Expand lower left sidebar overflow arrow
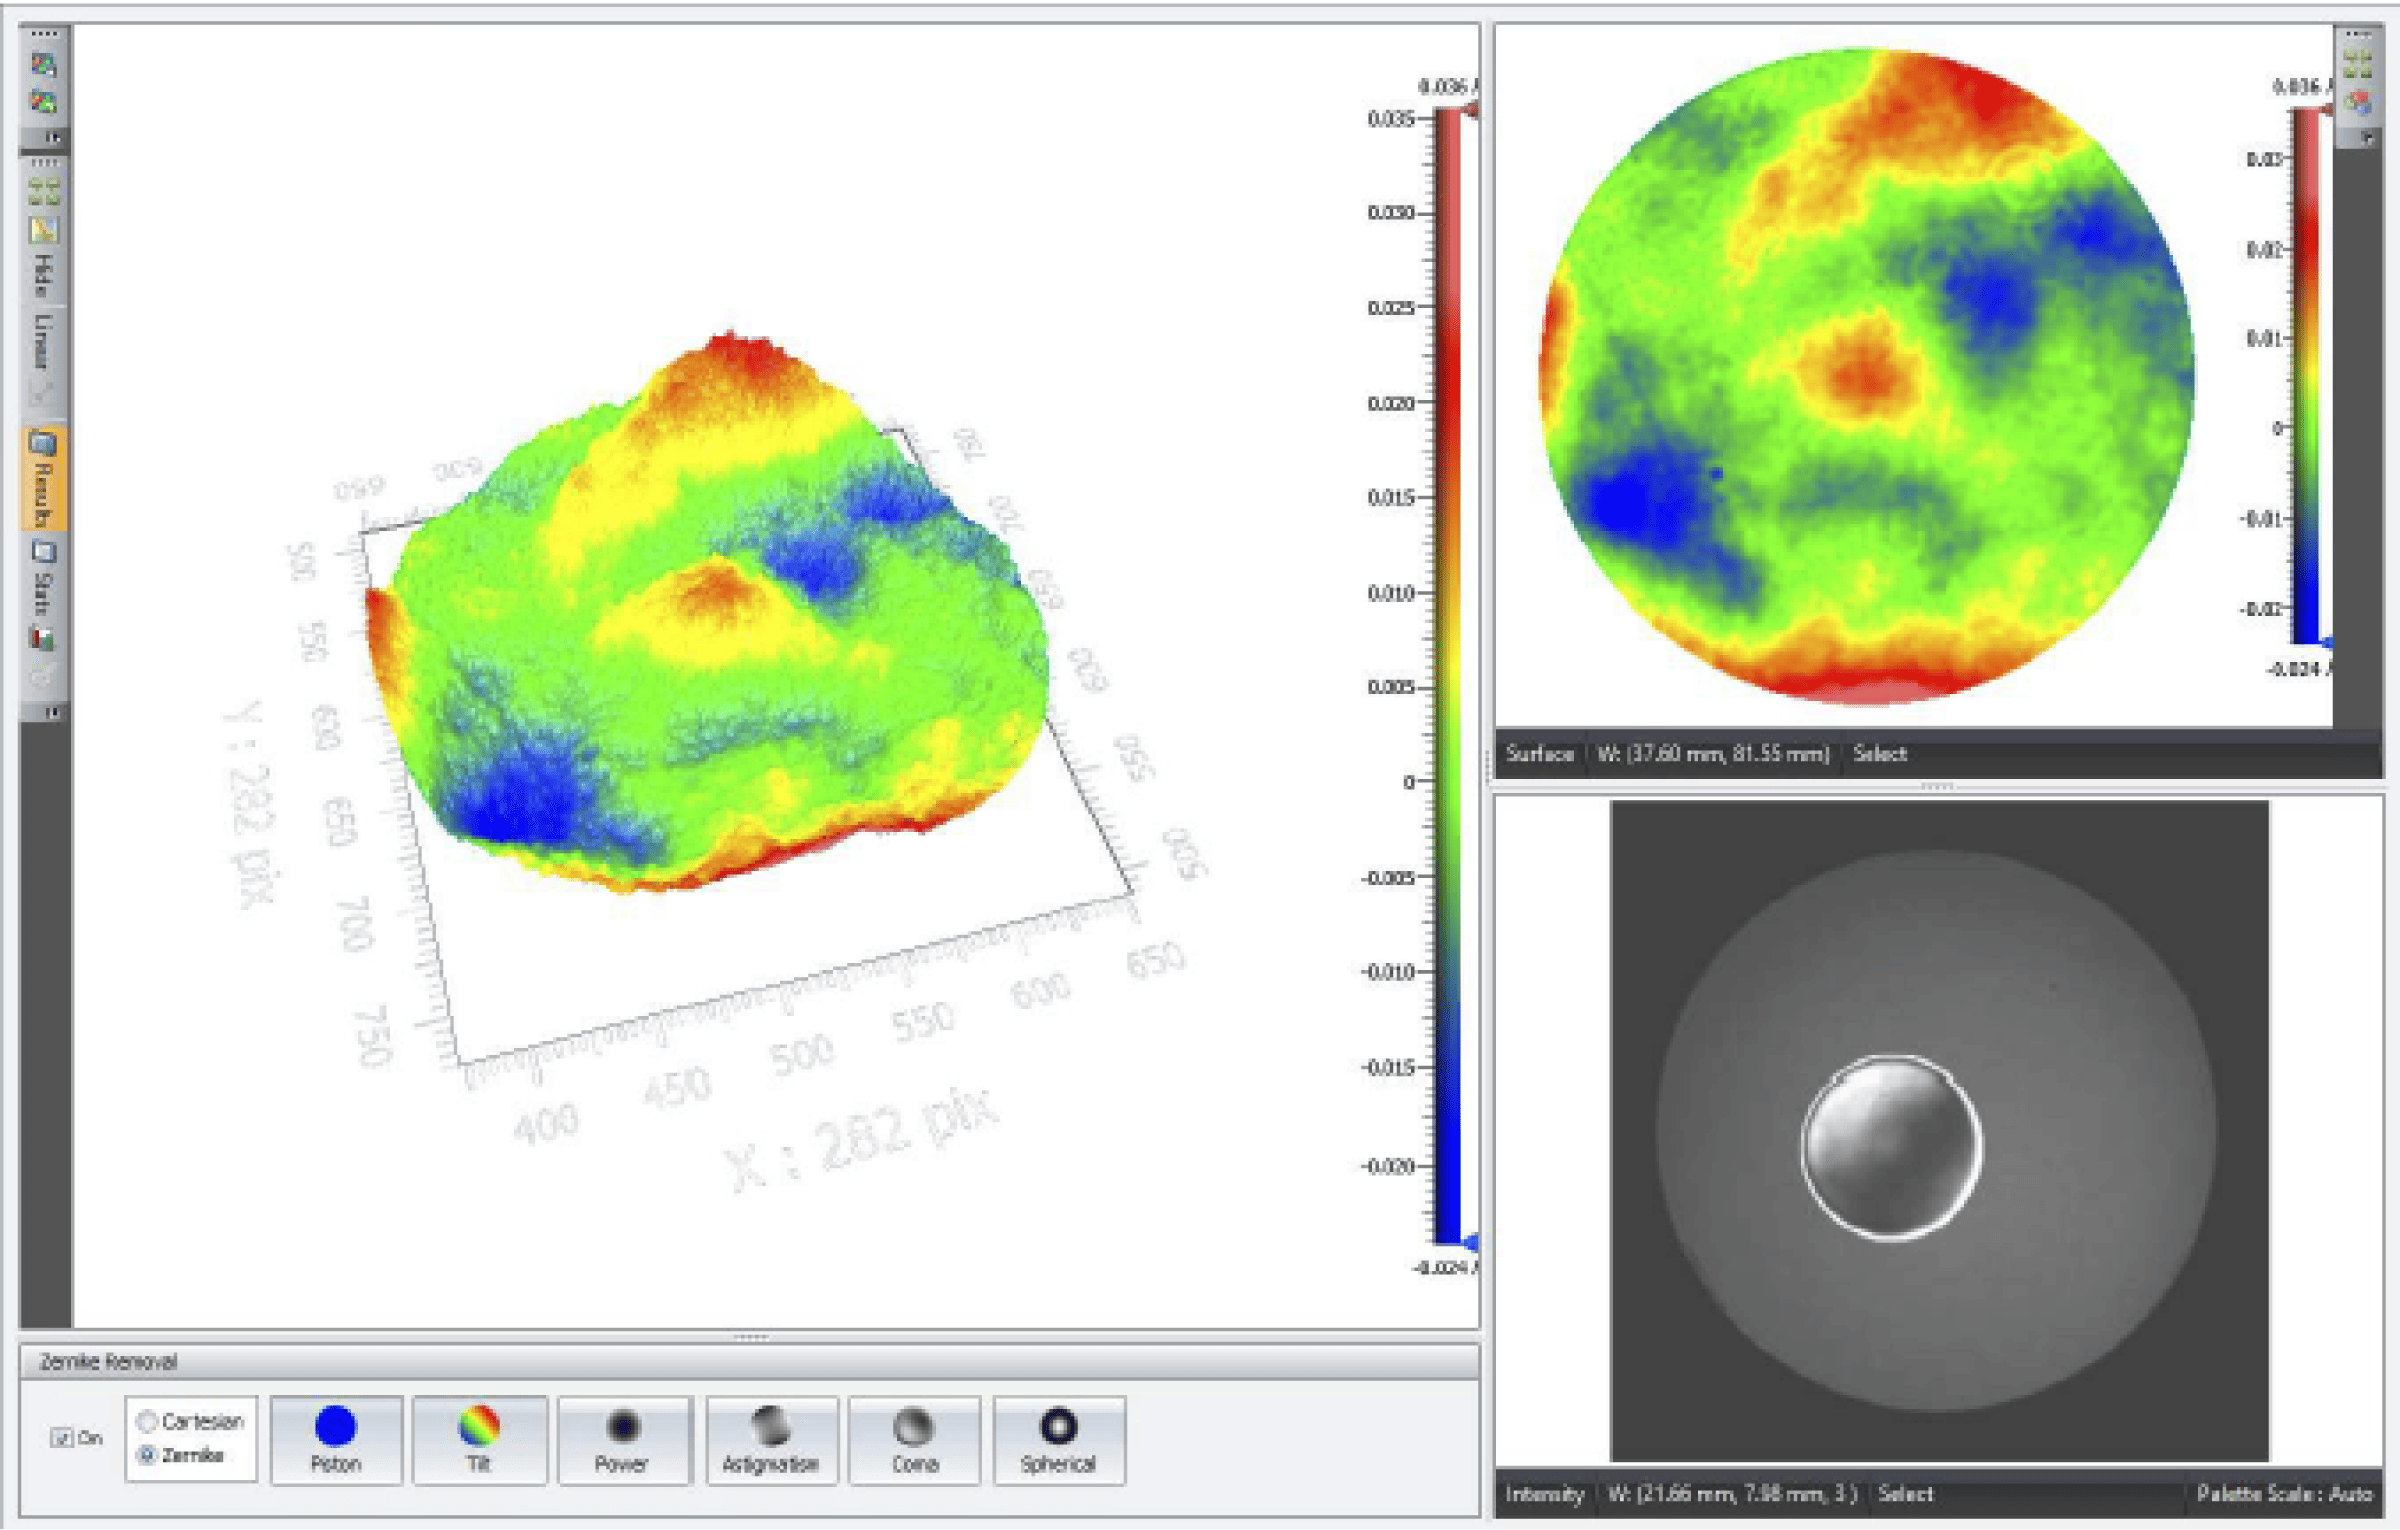The width and height of the screenshot is (2400, 1530). pyautogui.click(x=54, y=713)
